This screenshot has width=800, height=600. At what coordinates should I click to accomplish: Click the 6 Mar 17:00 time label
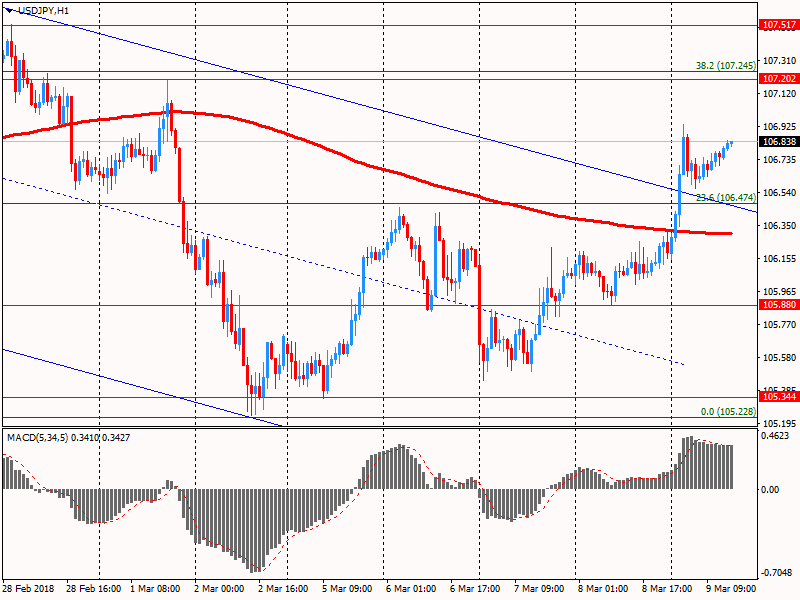[x=475, y=589]
